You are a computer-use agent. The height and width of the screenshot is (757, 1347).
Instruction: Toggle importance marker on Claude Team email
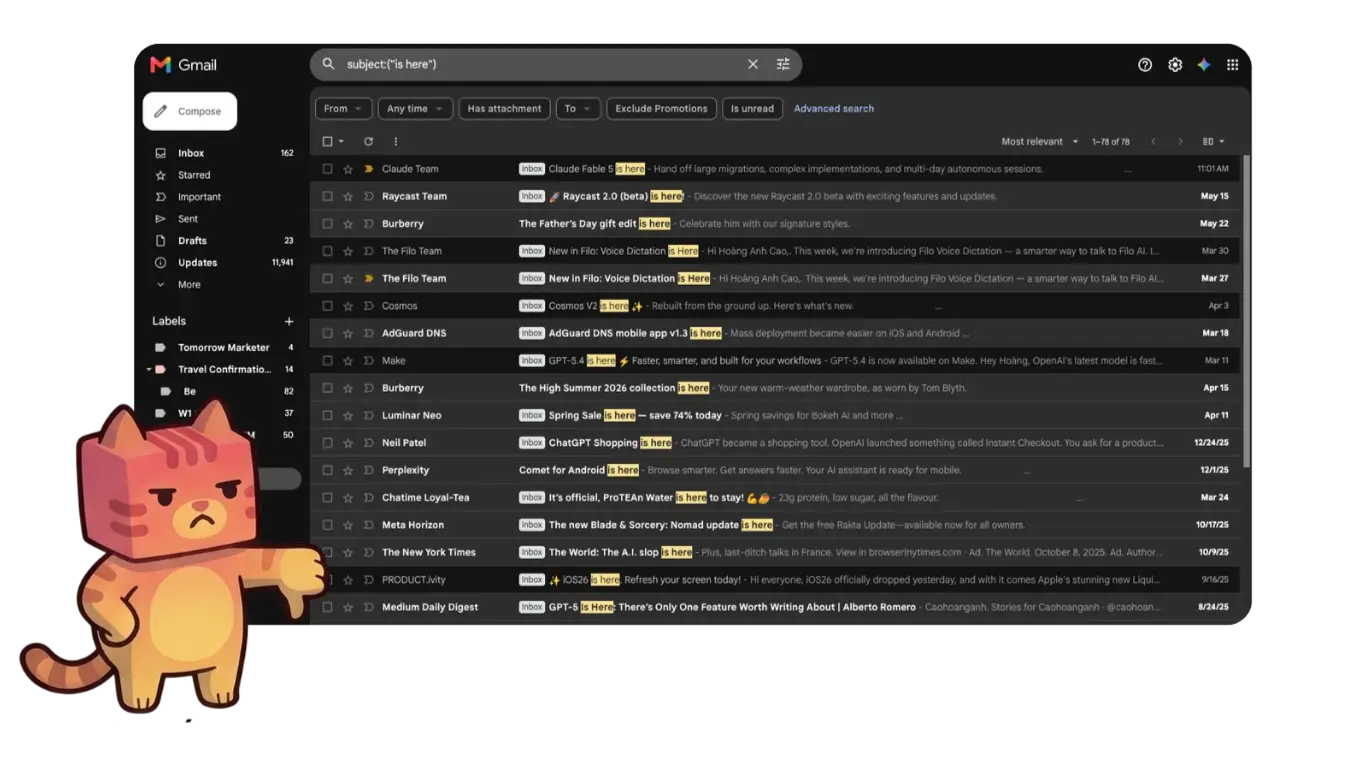(368, 169)
